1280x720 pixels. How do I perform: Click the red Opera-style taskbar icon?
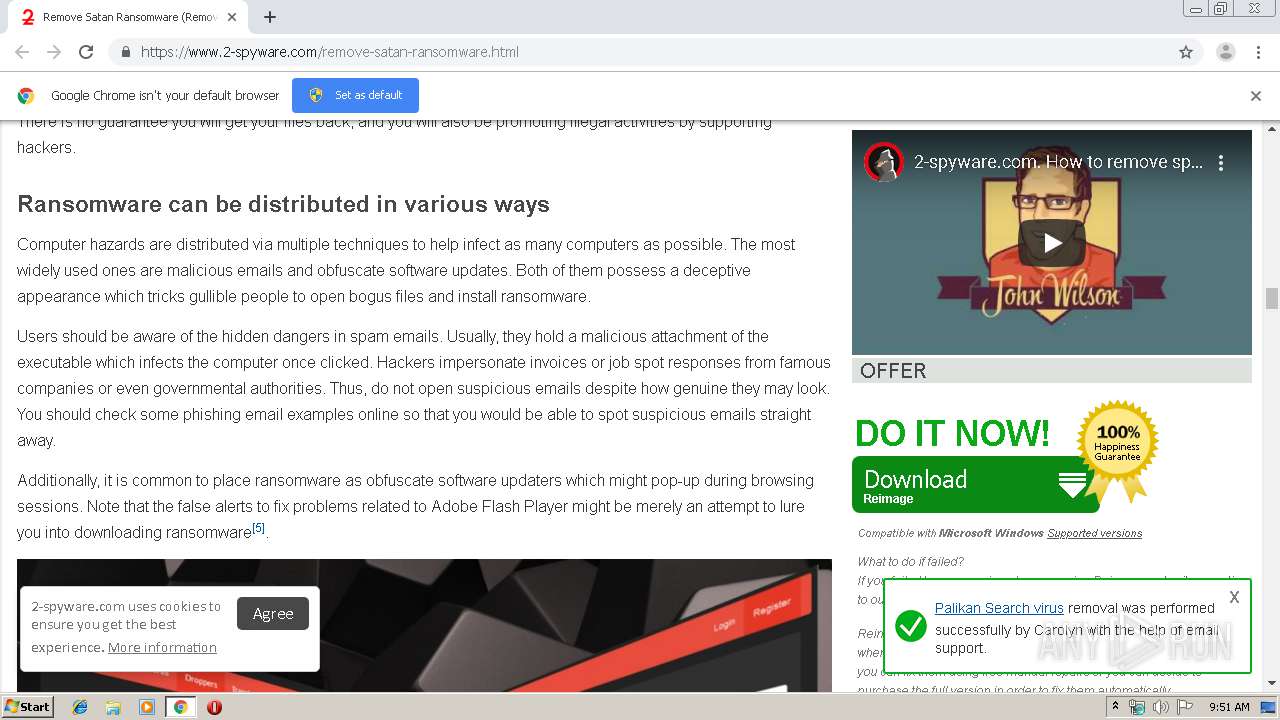pyautogui.click(x=214, y=707)
